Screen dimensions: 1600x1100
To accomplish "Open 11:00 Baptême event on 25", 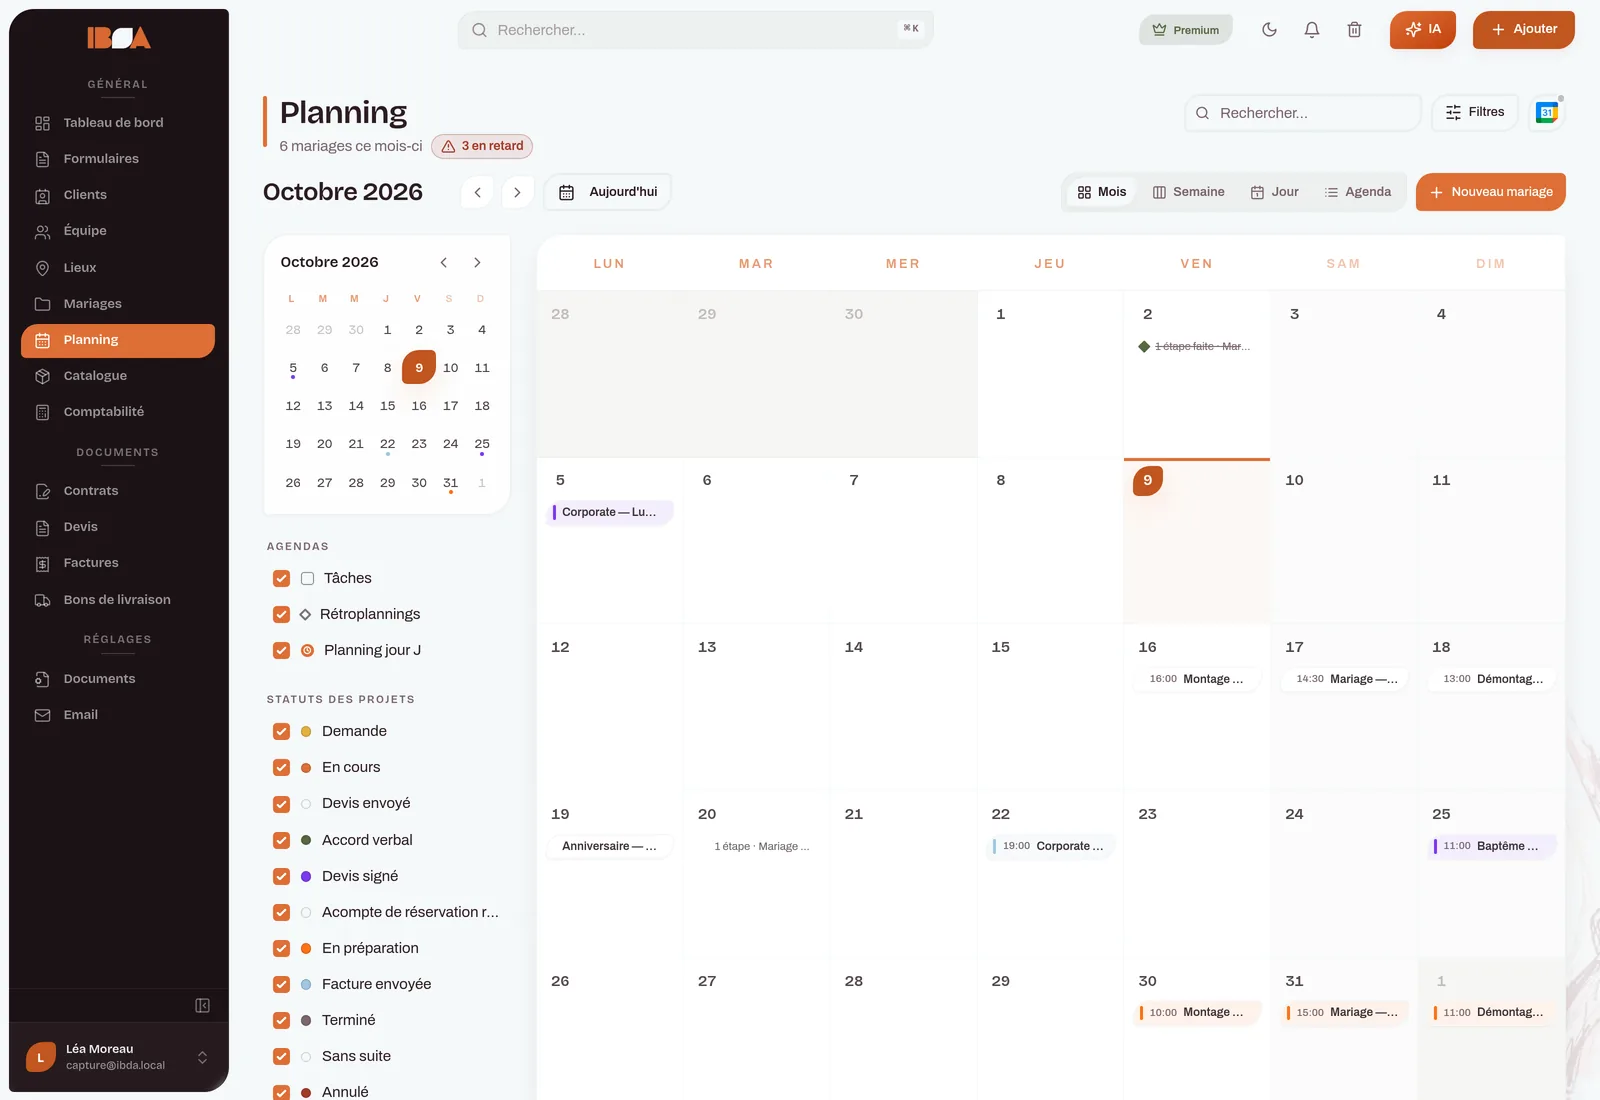I will [1491, 846].
